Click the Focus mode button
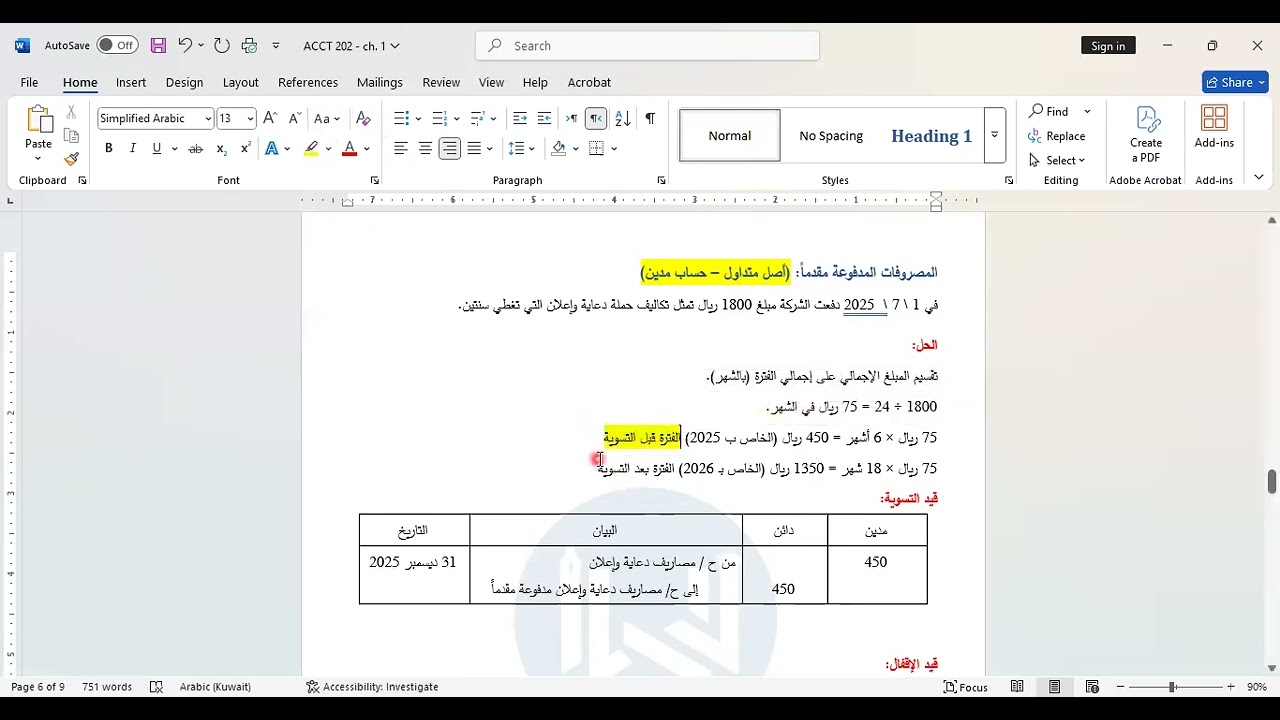The image size is (1280, 720). tap(966, 687)
